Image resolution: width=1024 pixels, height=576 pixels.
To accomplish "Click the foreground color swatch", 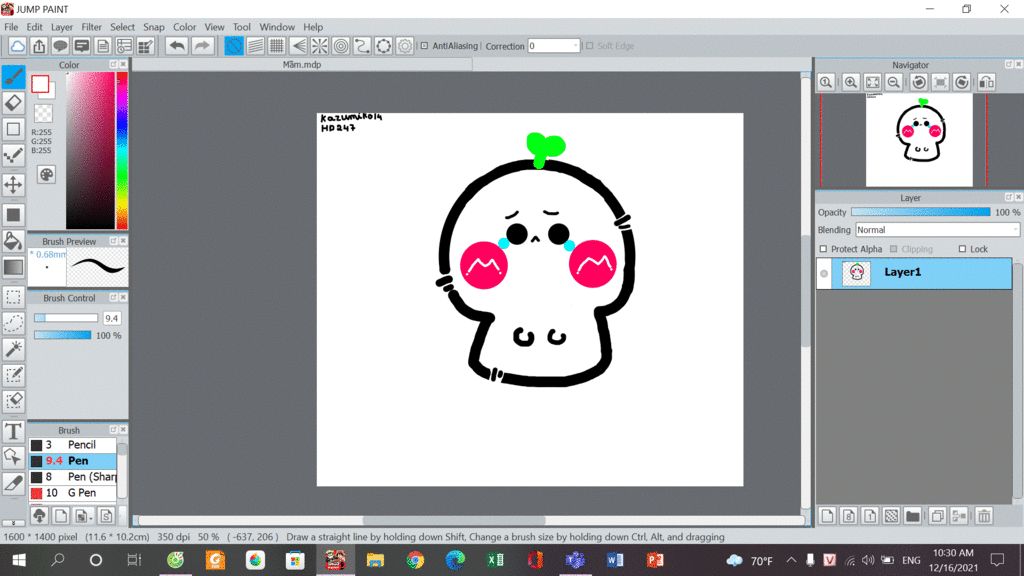I will 40,84.
